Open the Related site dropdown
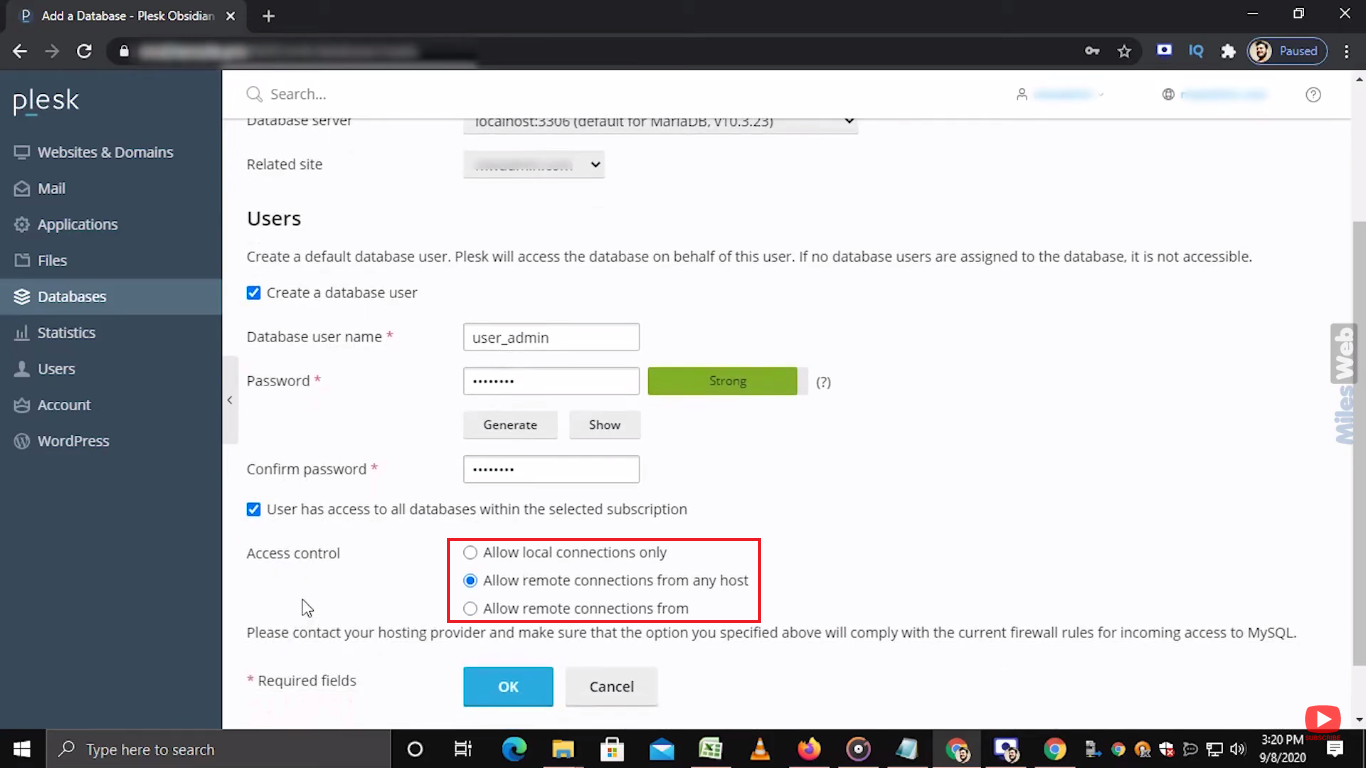Screen dimensions: 1366x768 (534, 164)
